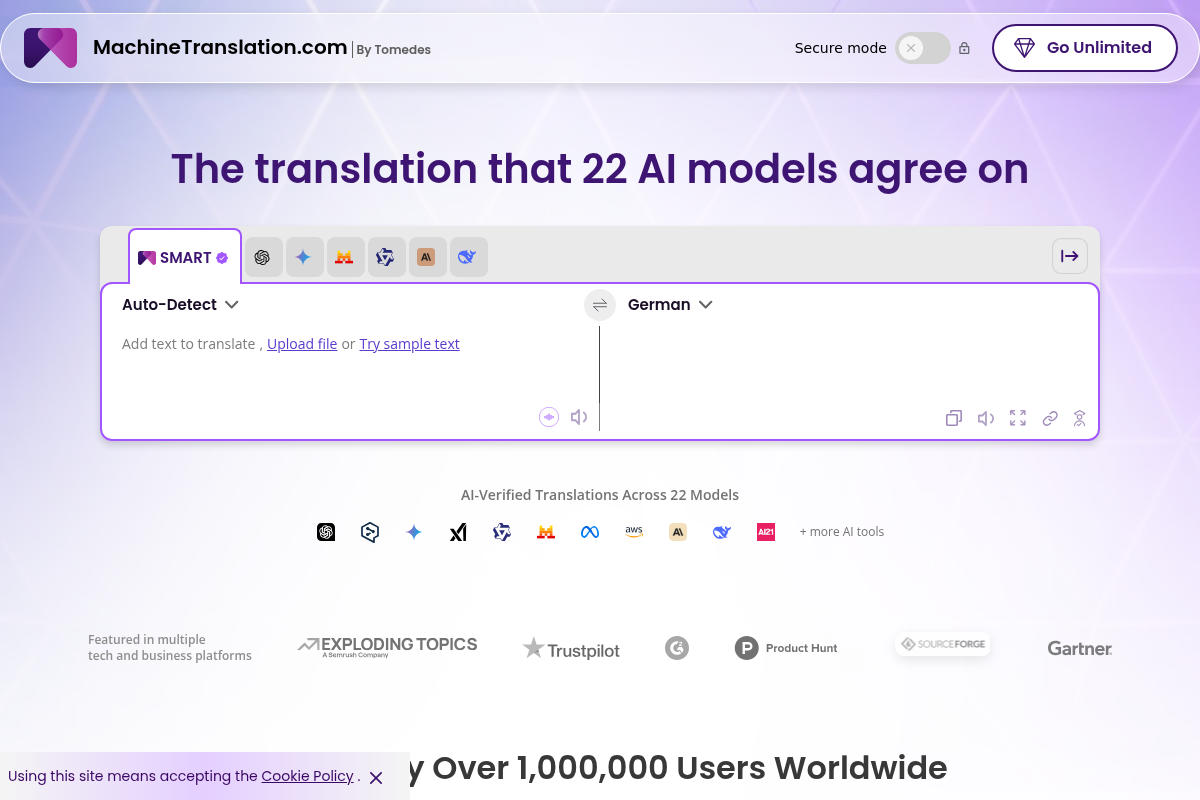Click the G2 logo

point(677,648)
